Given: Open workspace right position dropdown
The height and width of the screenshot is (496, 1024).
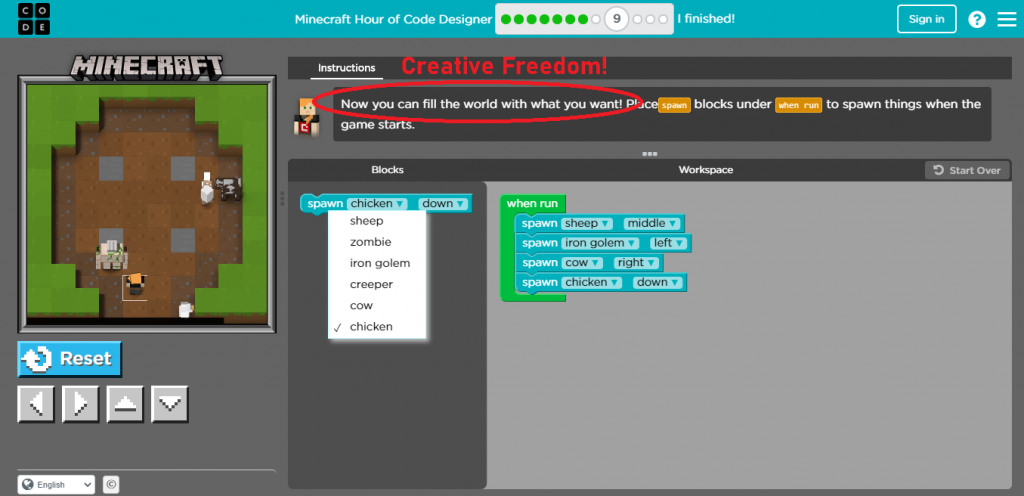Looking at the screenshot, I should pos(636,262).
